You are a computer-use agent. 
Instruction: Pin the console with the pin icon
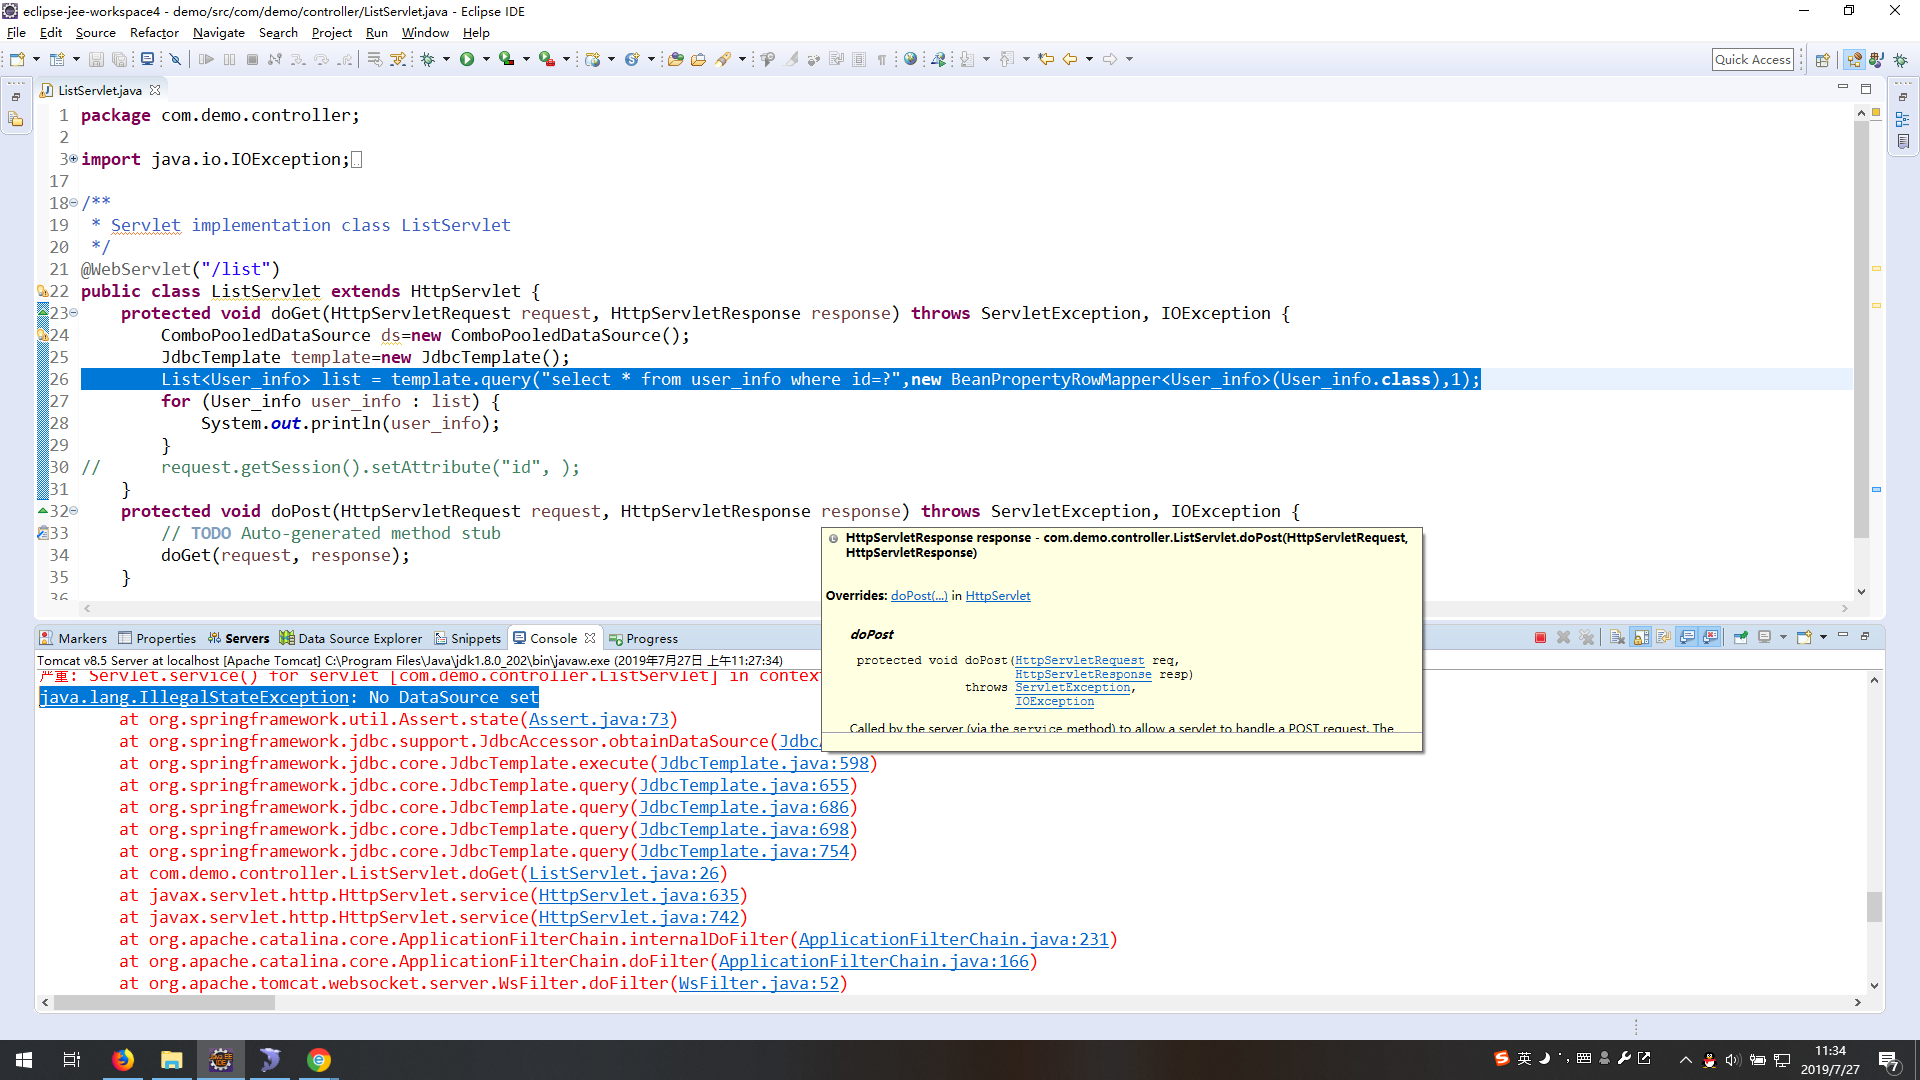[1741, 638]
